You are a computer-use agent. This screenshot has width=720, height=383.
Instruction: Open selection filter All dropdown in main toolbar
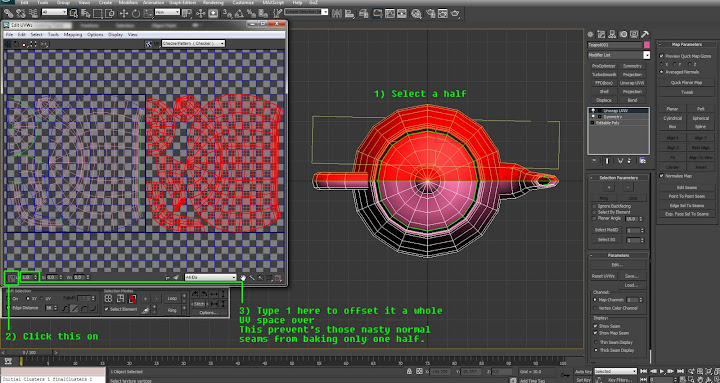[x=54, y=12]
